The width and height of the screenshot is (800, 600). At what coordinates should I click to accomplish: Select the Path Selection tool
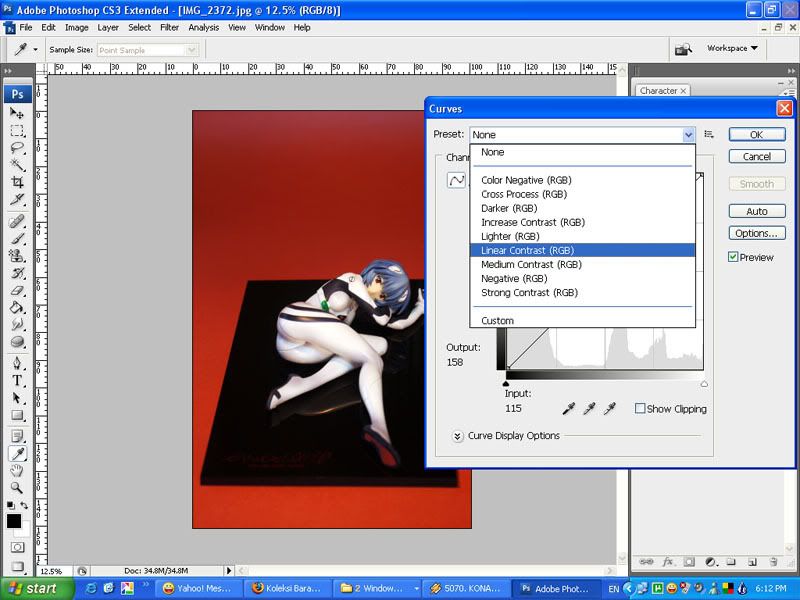coord(17,398)
